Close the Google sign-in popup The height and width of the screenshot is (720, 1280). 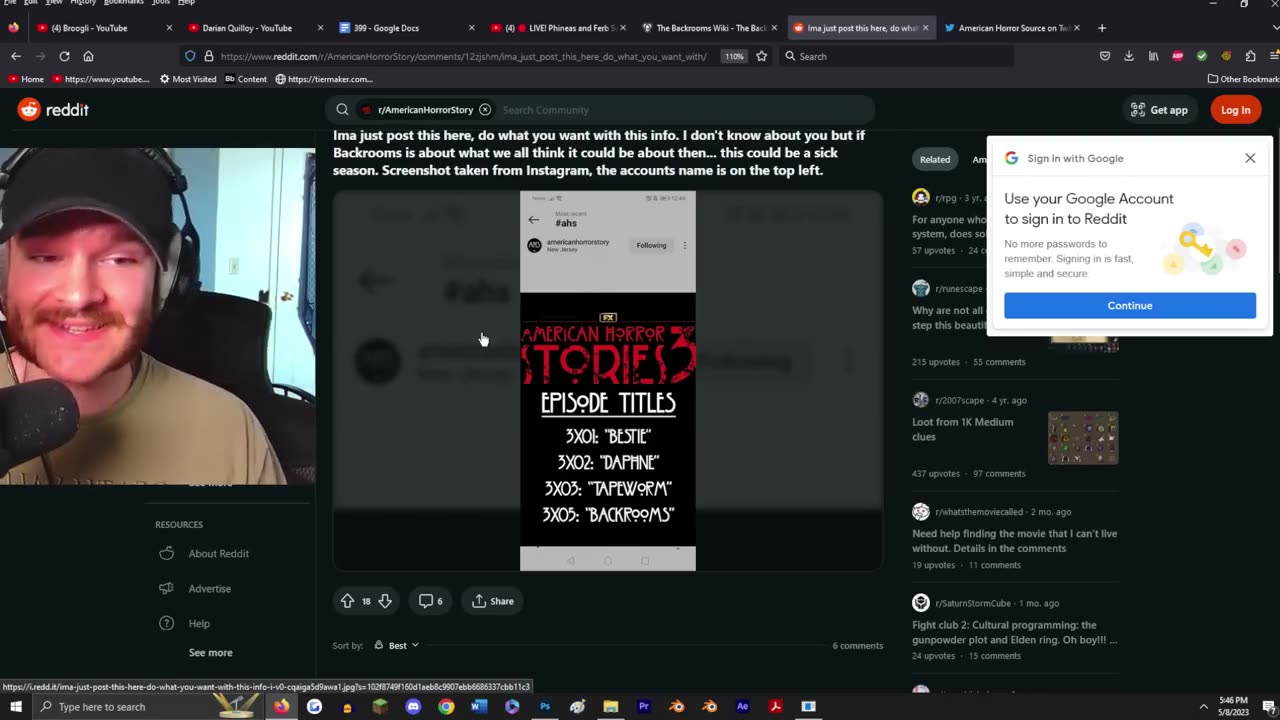coord(1250,158)
